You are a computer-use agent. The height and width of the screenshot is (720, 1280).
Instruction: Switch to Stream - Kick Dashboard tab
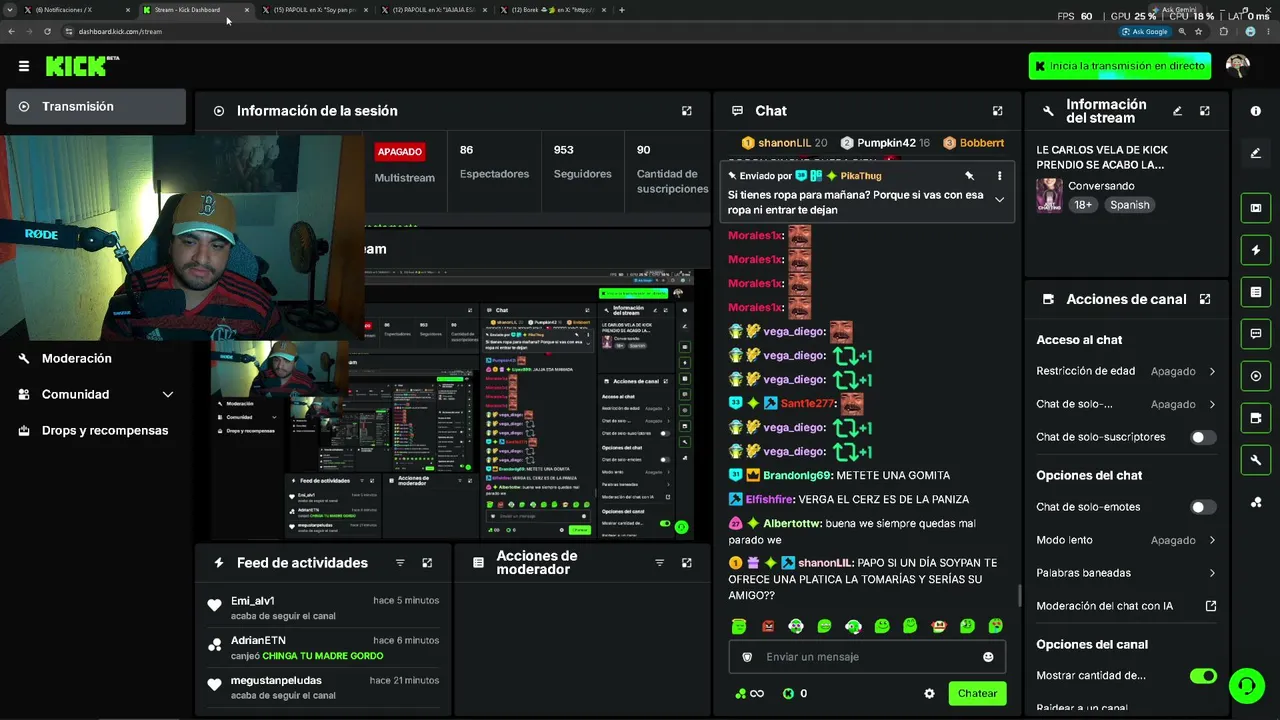coord(196,10)
